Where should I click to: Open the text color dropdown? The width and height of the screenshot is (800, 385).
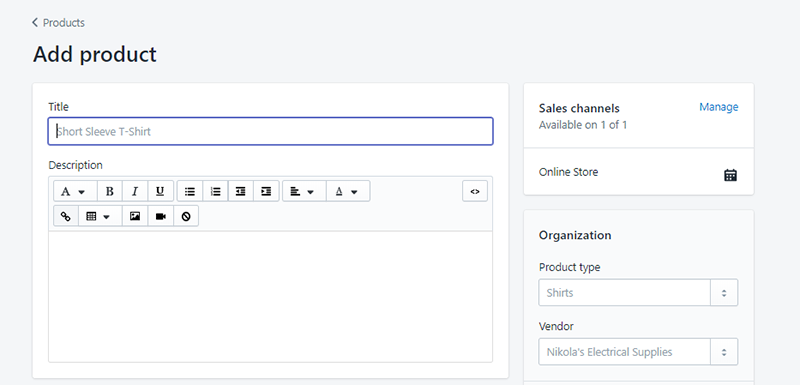click(348, 191)
